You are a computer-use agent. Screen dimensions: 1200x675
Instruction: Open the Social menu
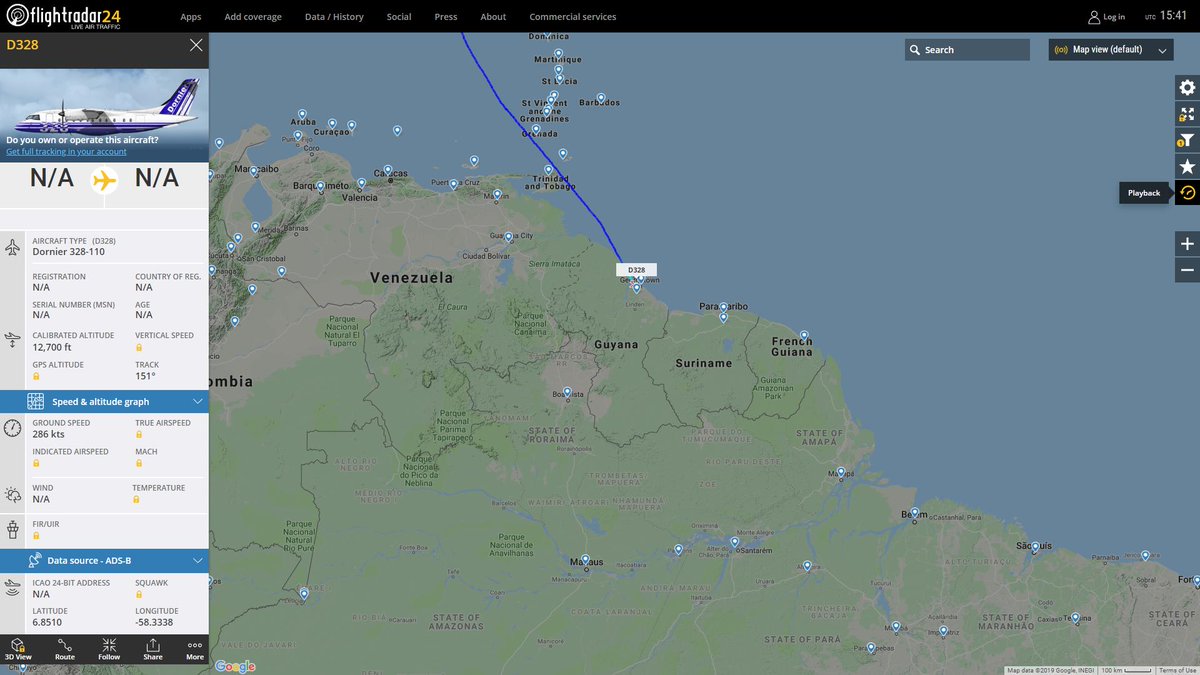pos(399,17)
